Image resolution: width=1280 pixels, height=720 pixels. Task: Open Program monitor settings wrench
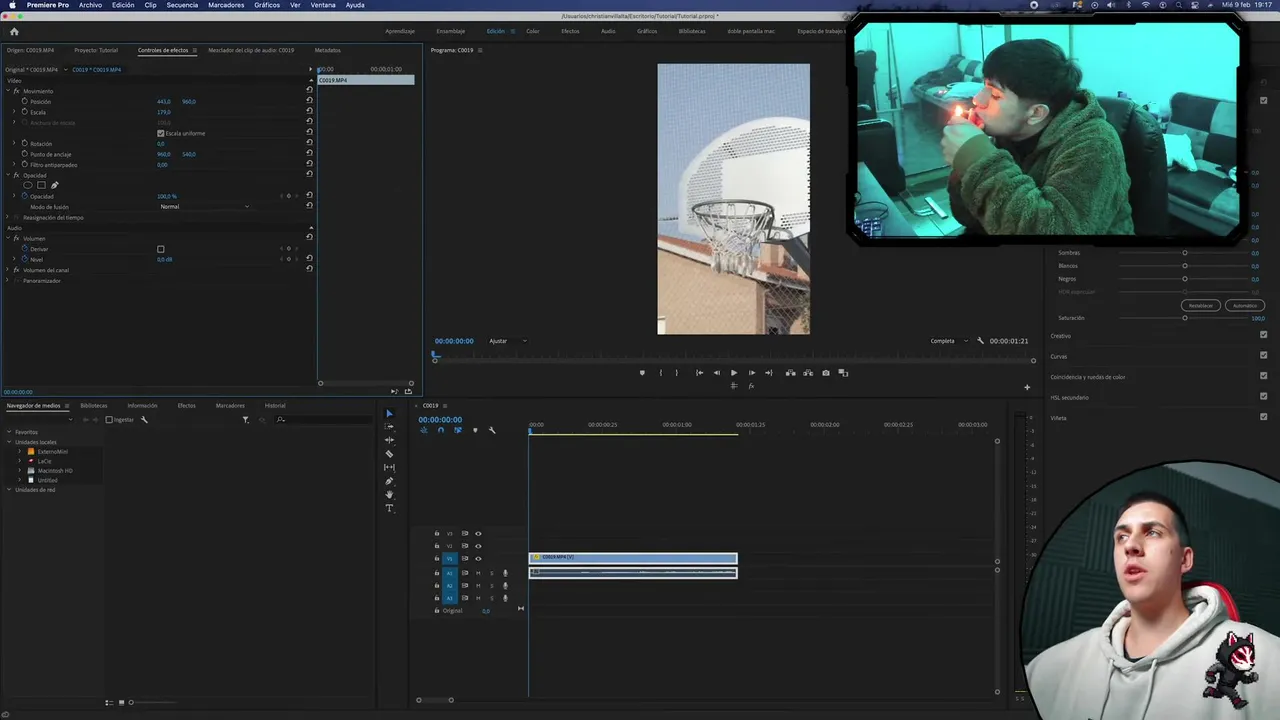click(980, 341)
